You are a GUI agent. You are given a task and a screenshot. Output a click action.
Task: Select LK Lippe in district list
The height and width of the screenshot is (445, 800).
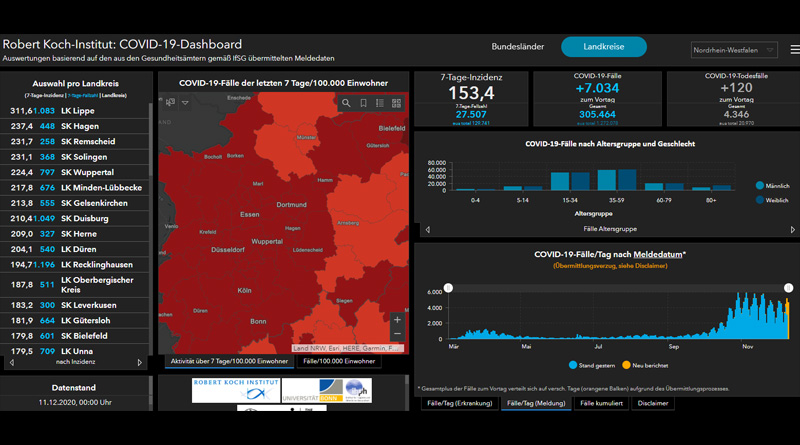(74, 111)
